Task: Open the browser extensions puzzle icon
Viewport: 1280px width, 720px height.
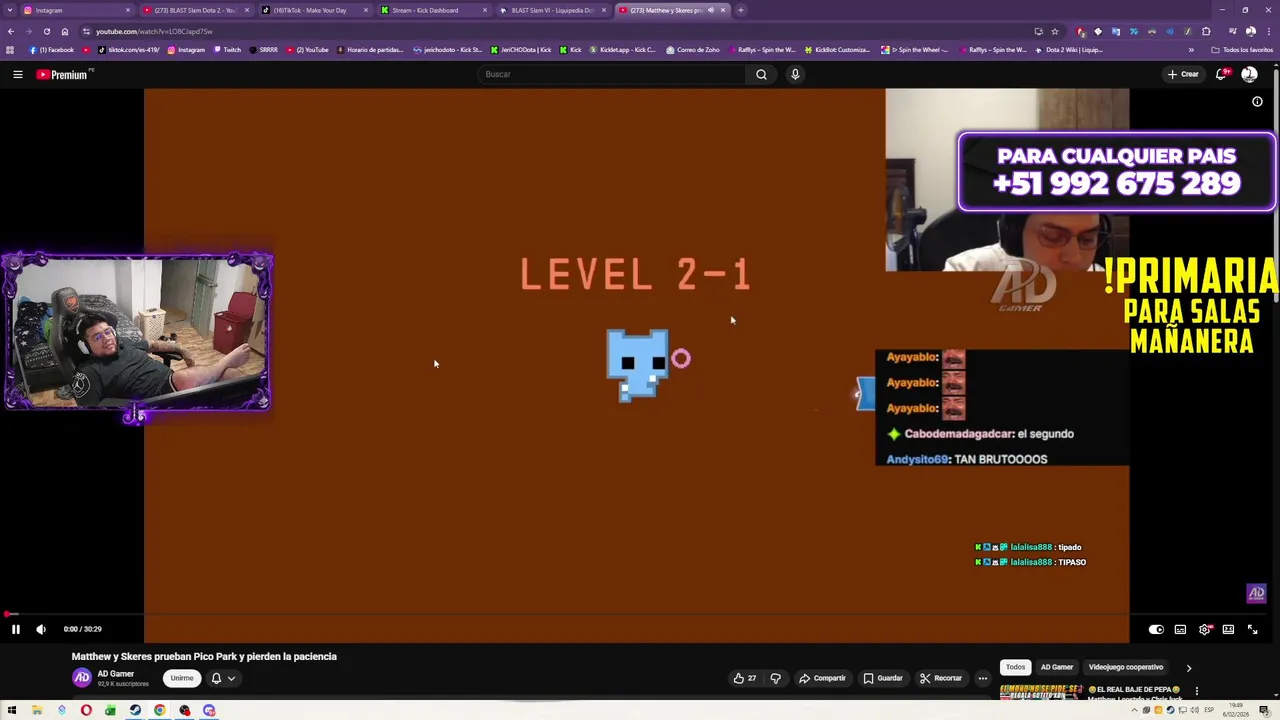Action: (x=1206, y=31)
